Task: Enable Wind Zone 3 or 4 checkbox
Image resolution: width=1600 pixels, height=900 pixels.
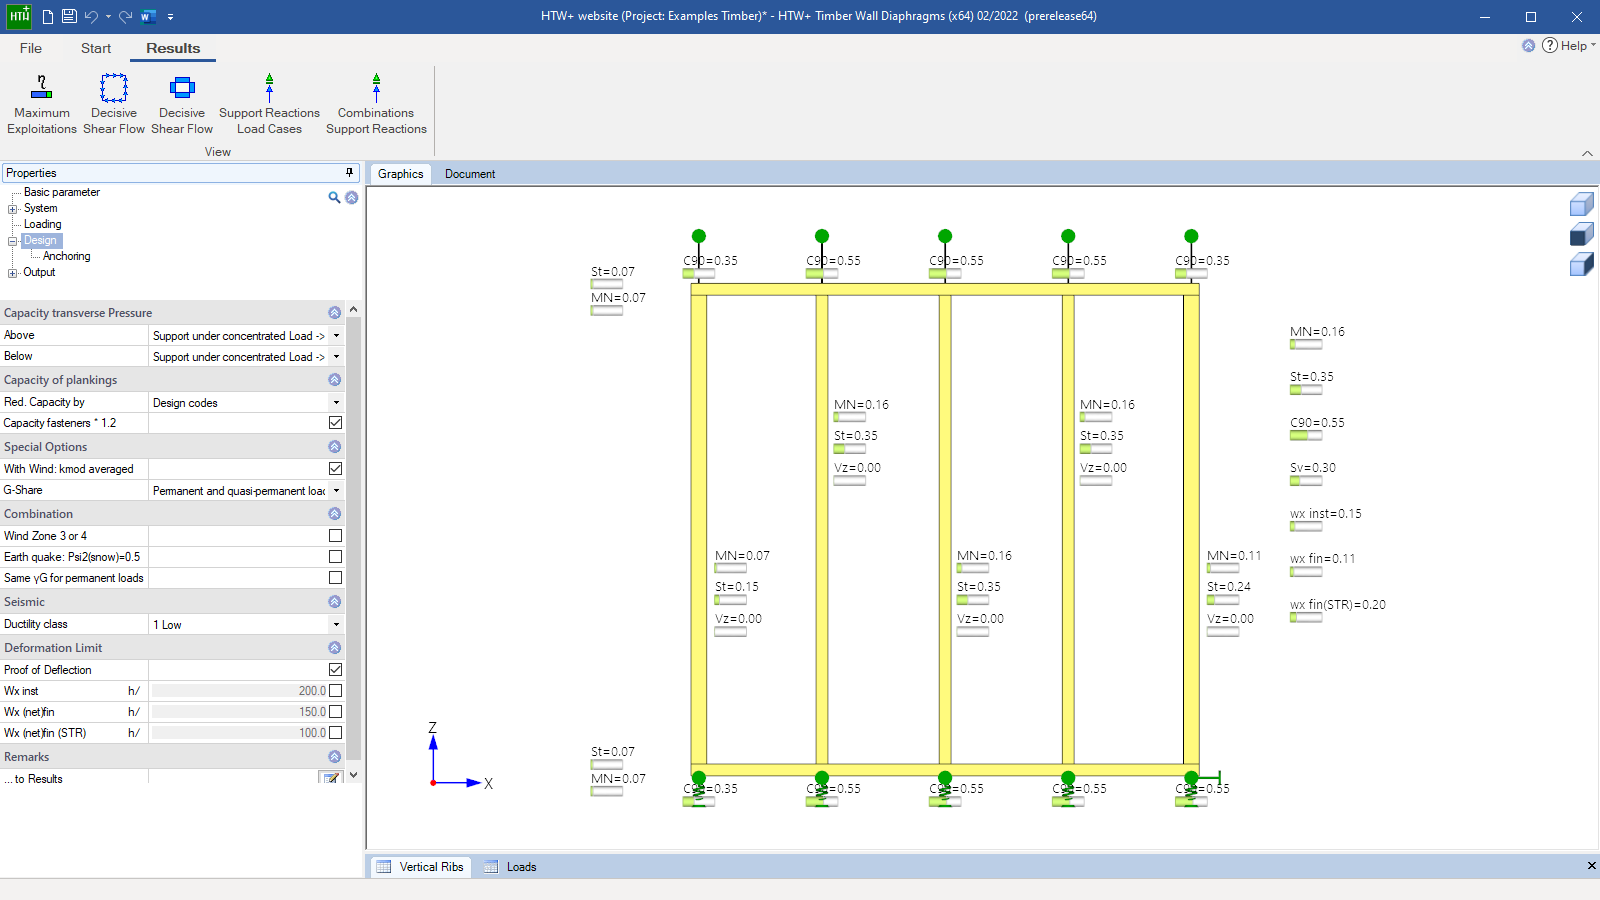Action: click(335, 536)
